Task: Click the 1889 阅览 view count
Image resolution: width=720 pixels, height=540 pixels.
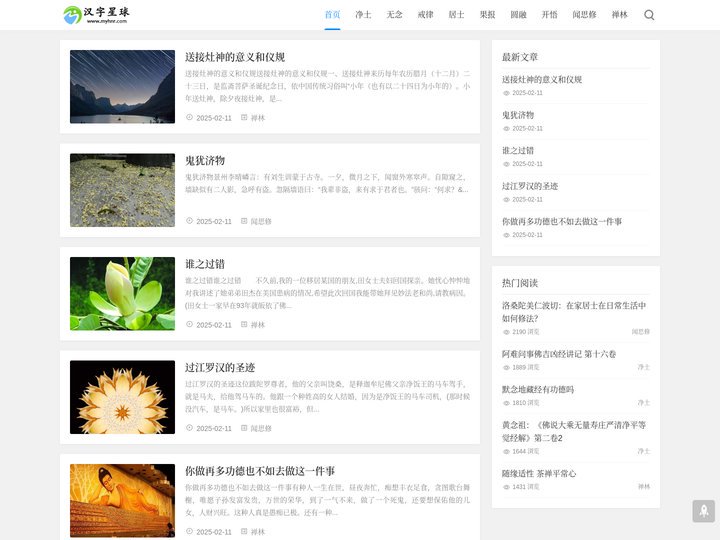Action: pos(521,367)
